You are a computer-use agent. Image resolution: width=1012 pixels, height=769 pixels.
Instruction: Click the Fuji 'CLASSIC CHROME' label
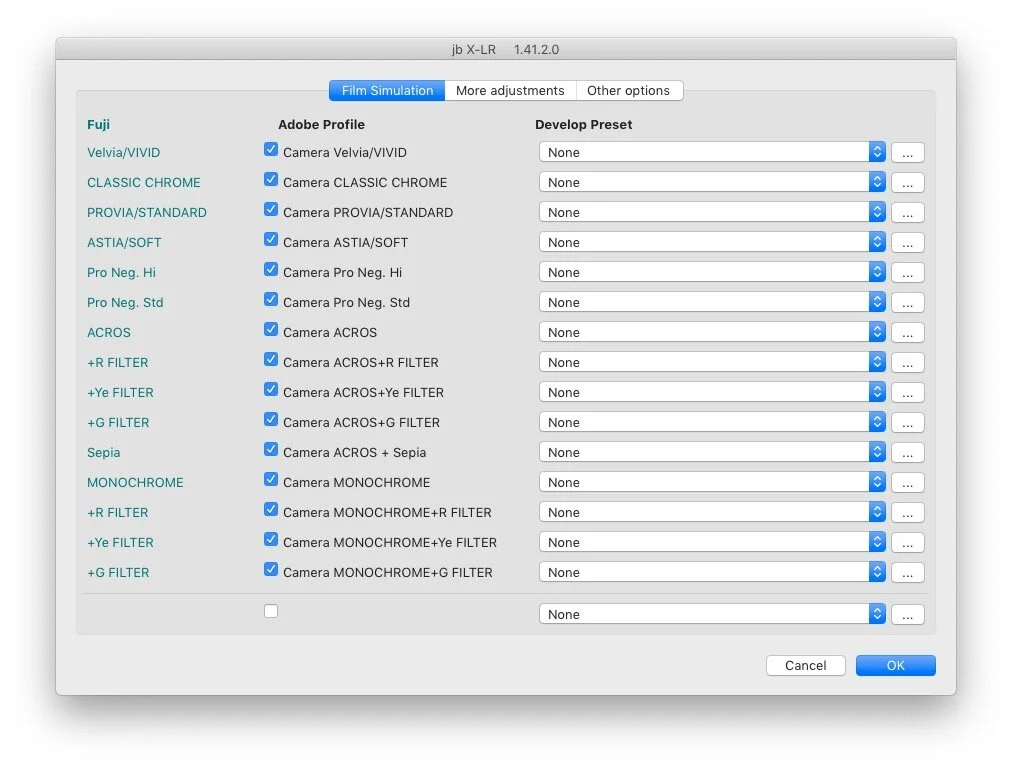point(143,183)
